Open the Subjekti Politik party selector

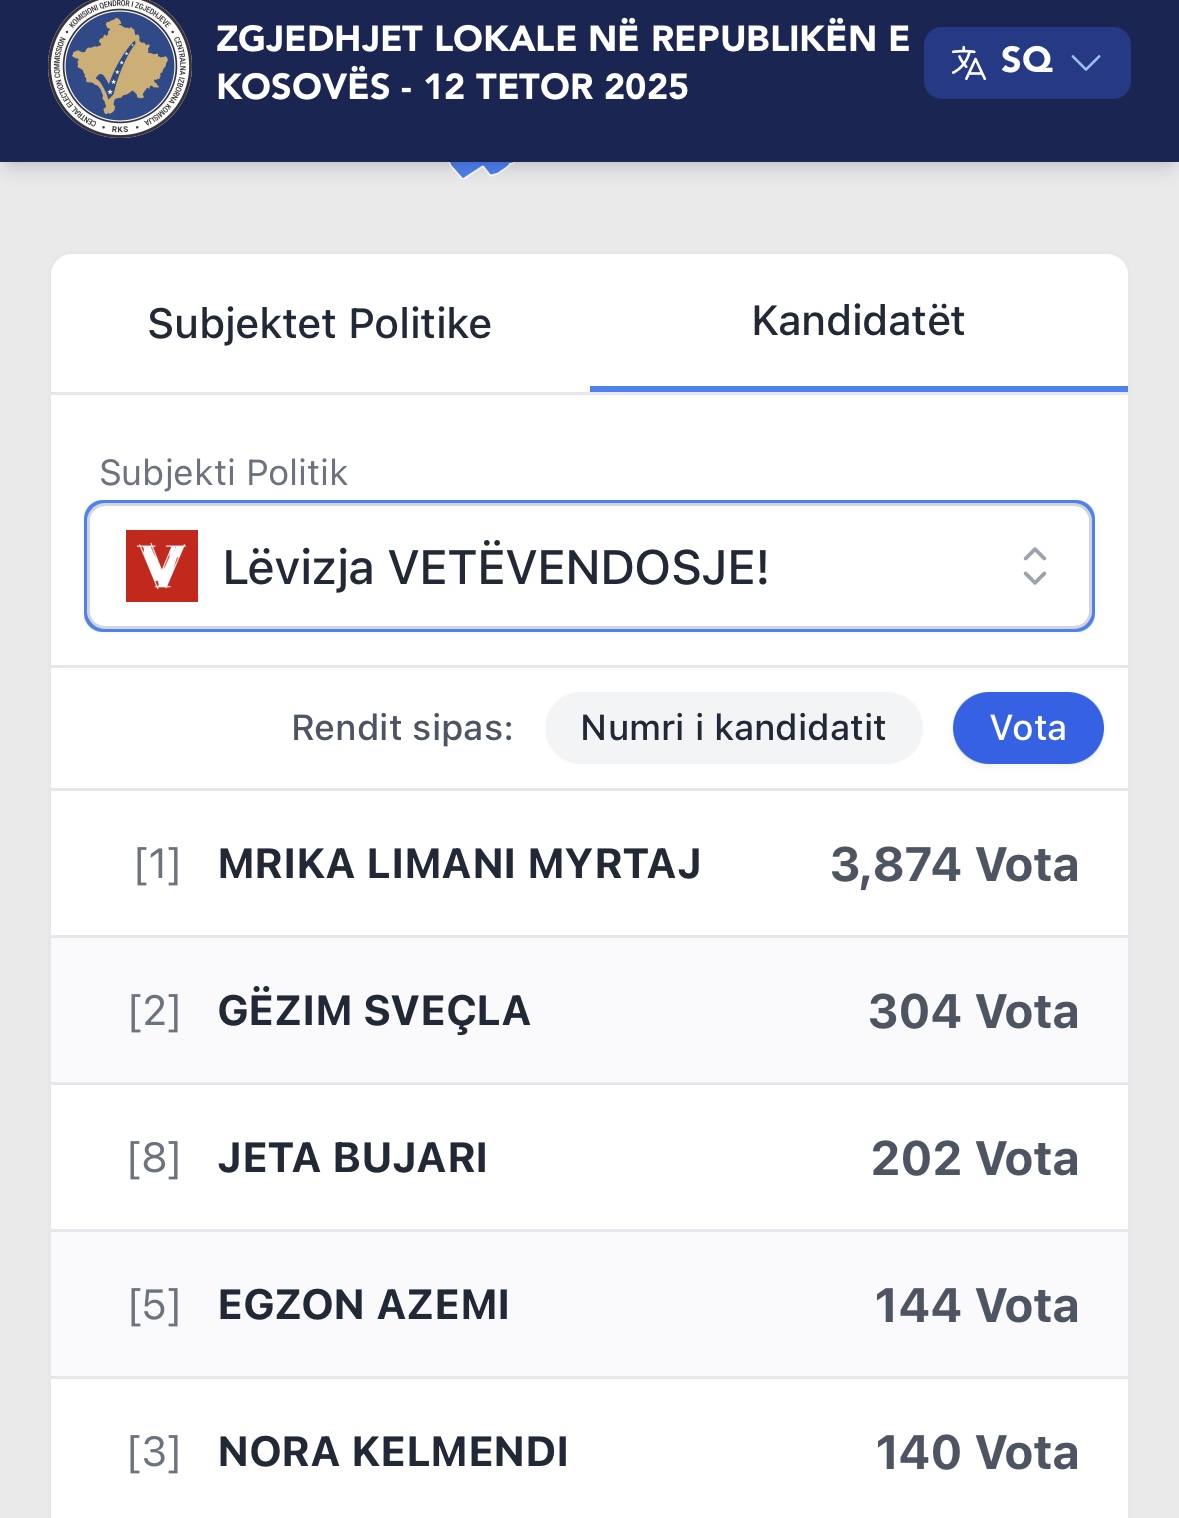pyautogui.click(x=589, y=566)
